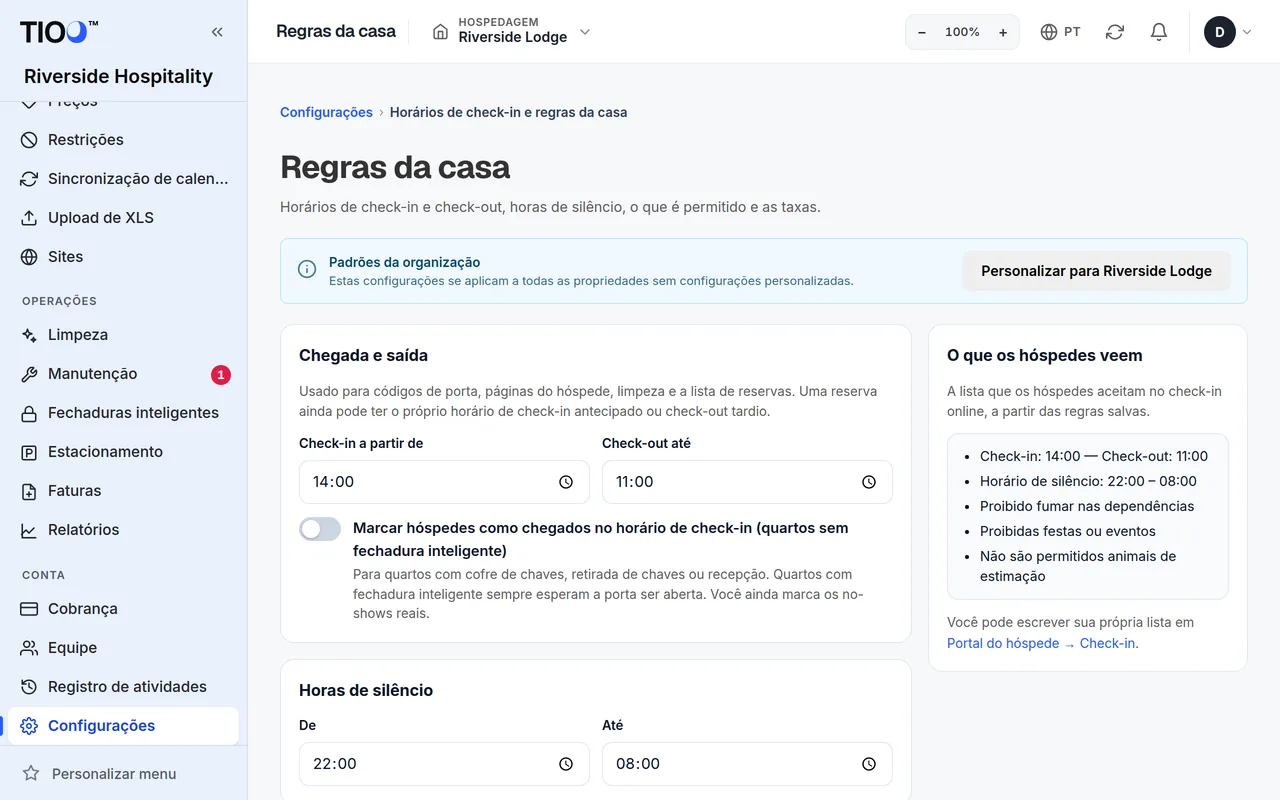The height and width of the screenshot is (800, 1280).
Task: Click the wrench icon for Manutenção
Action: [x=29, y=374]
